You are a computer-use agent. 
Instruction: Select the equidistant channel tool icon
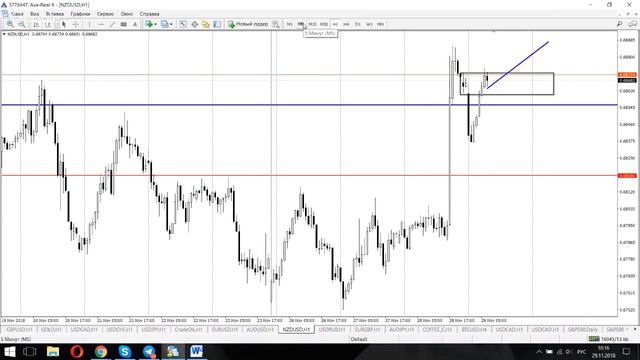click(124, 24)
